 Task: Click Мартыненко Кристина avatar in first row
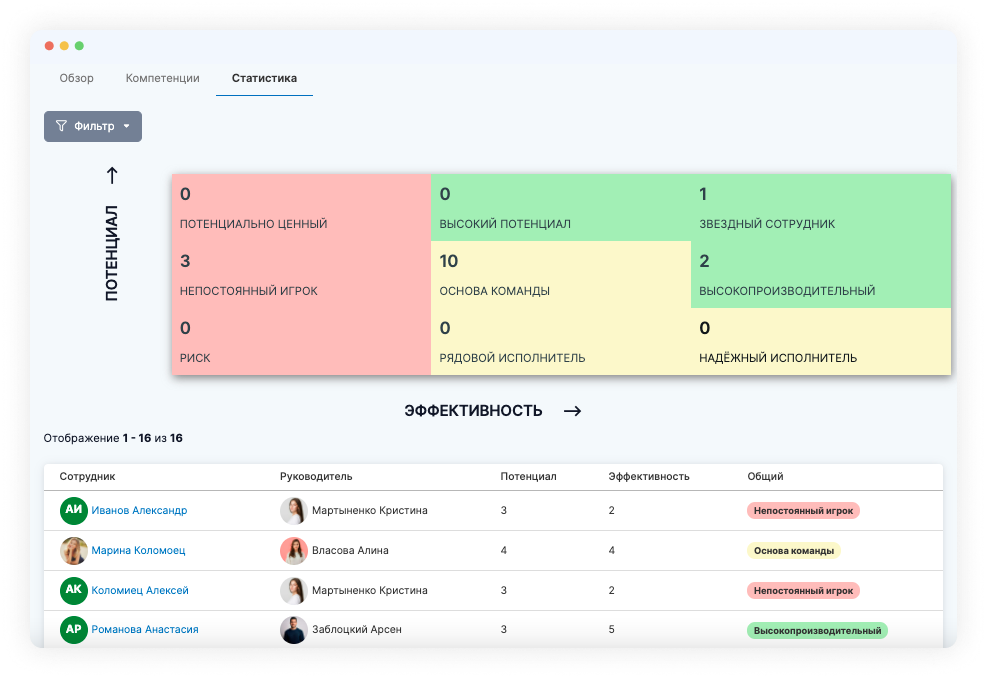(293, 510)
